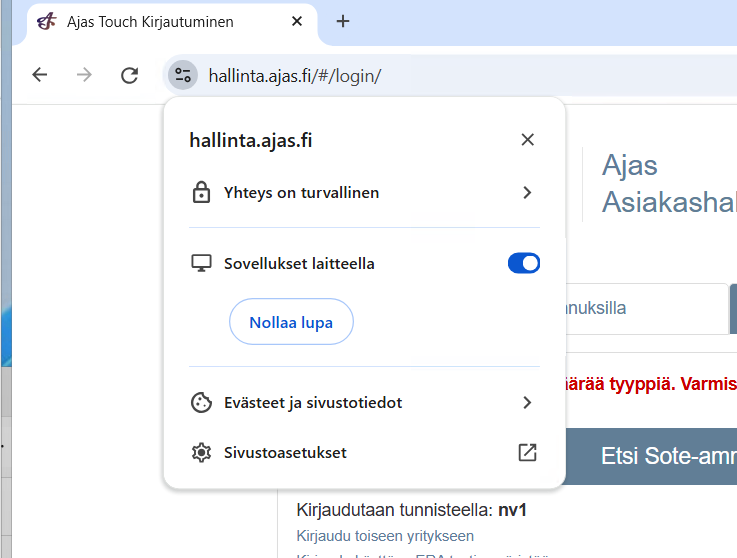
Task: Click the address bar URL hallinta.ajas.fi
Action: point(294,75)
